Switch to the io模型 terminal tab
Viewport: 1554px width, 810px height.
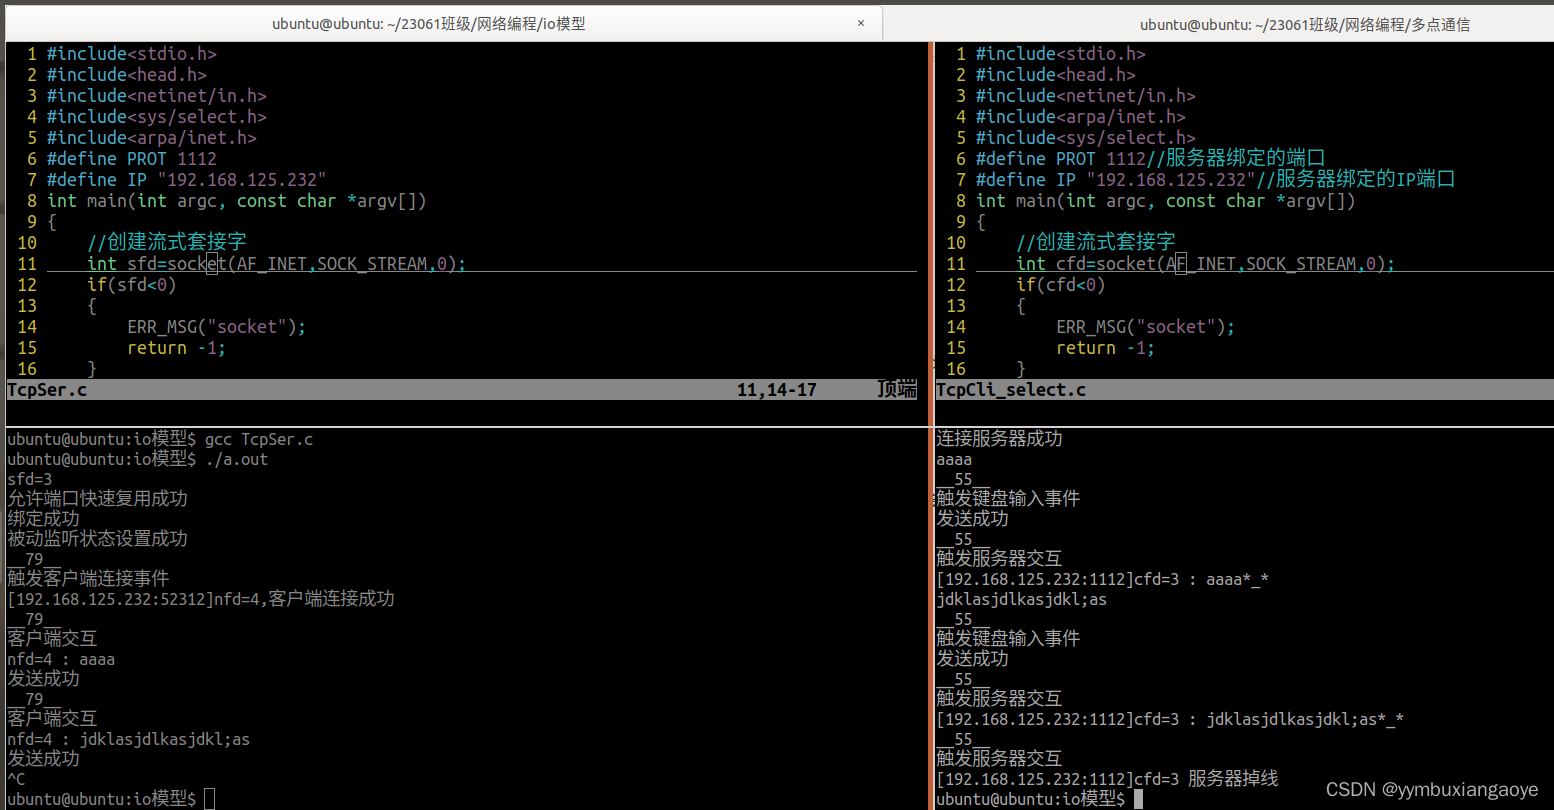tap(429, 24)
